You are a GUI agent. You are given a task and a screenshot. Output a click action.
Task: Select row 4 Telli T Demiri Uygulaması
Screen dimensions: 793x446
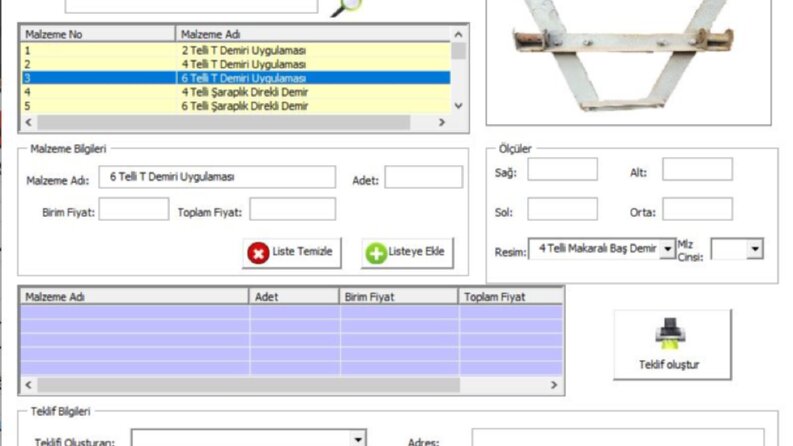(x=236, y=64)
